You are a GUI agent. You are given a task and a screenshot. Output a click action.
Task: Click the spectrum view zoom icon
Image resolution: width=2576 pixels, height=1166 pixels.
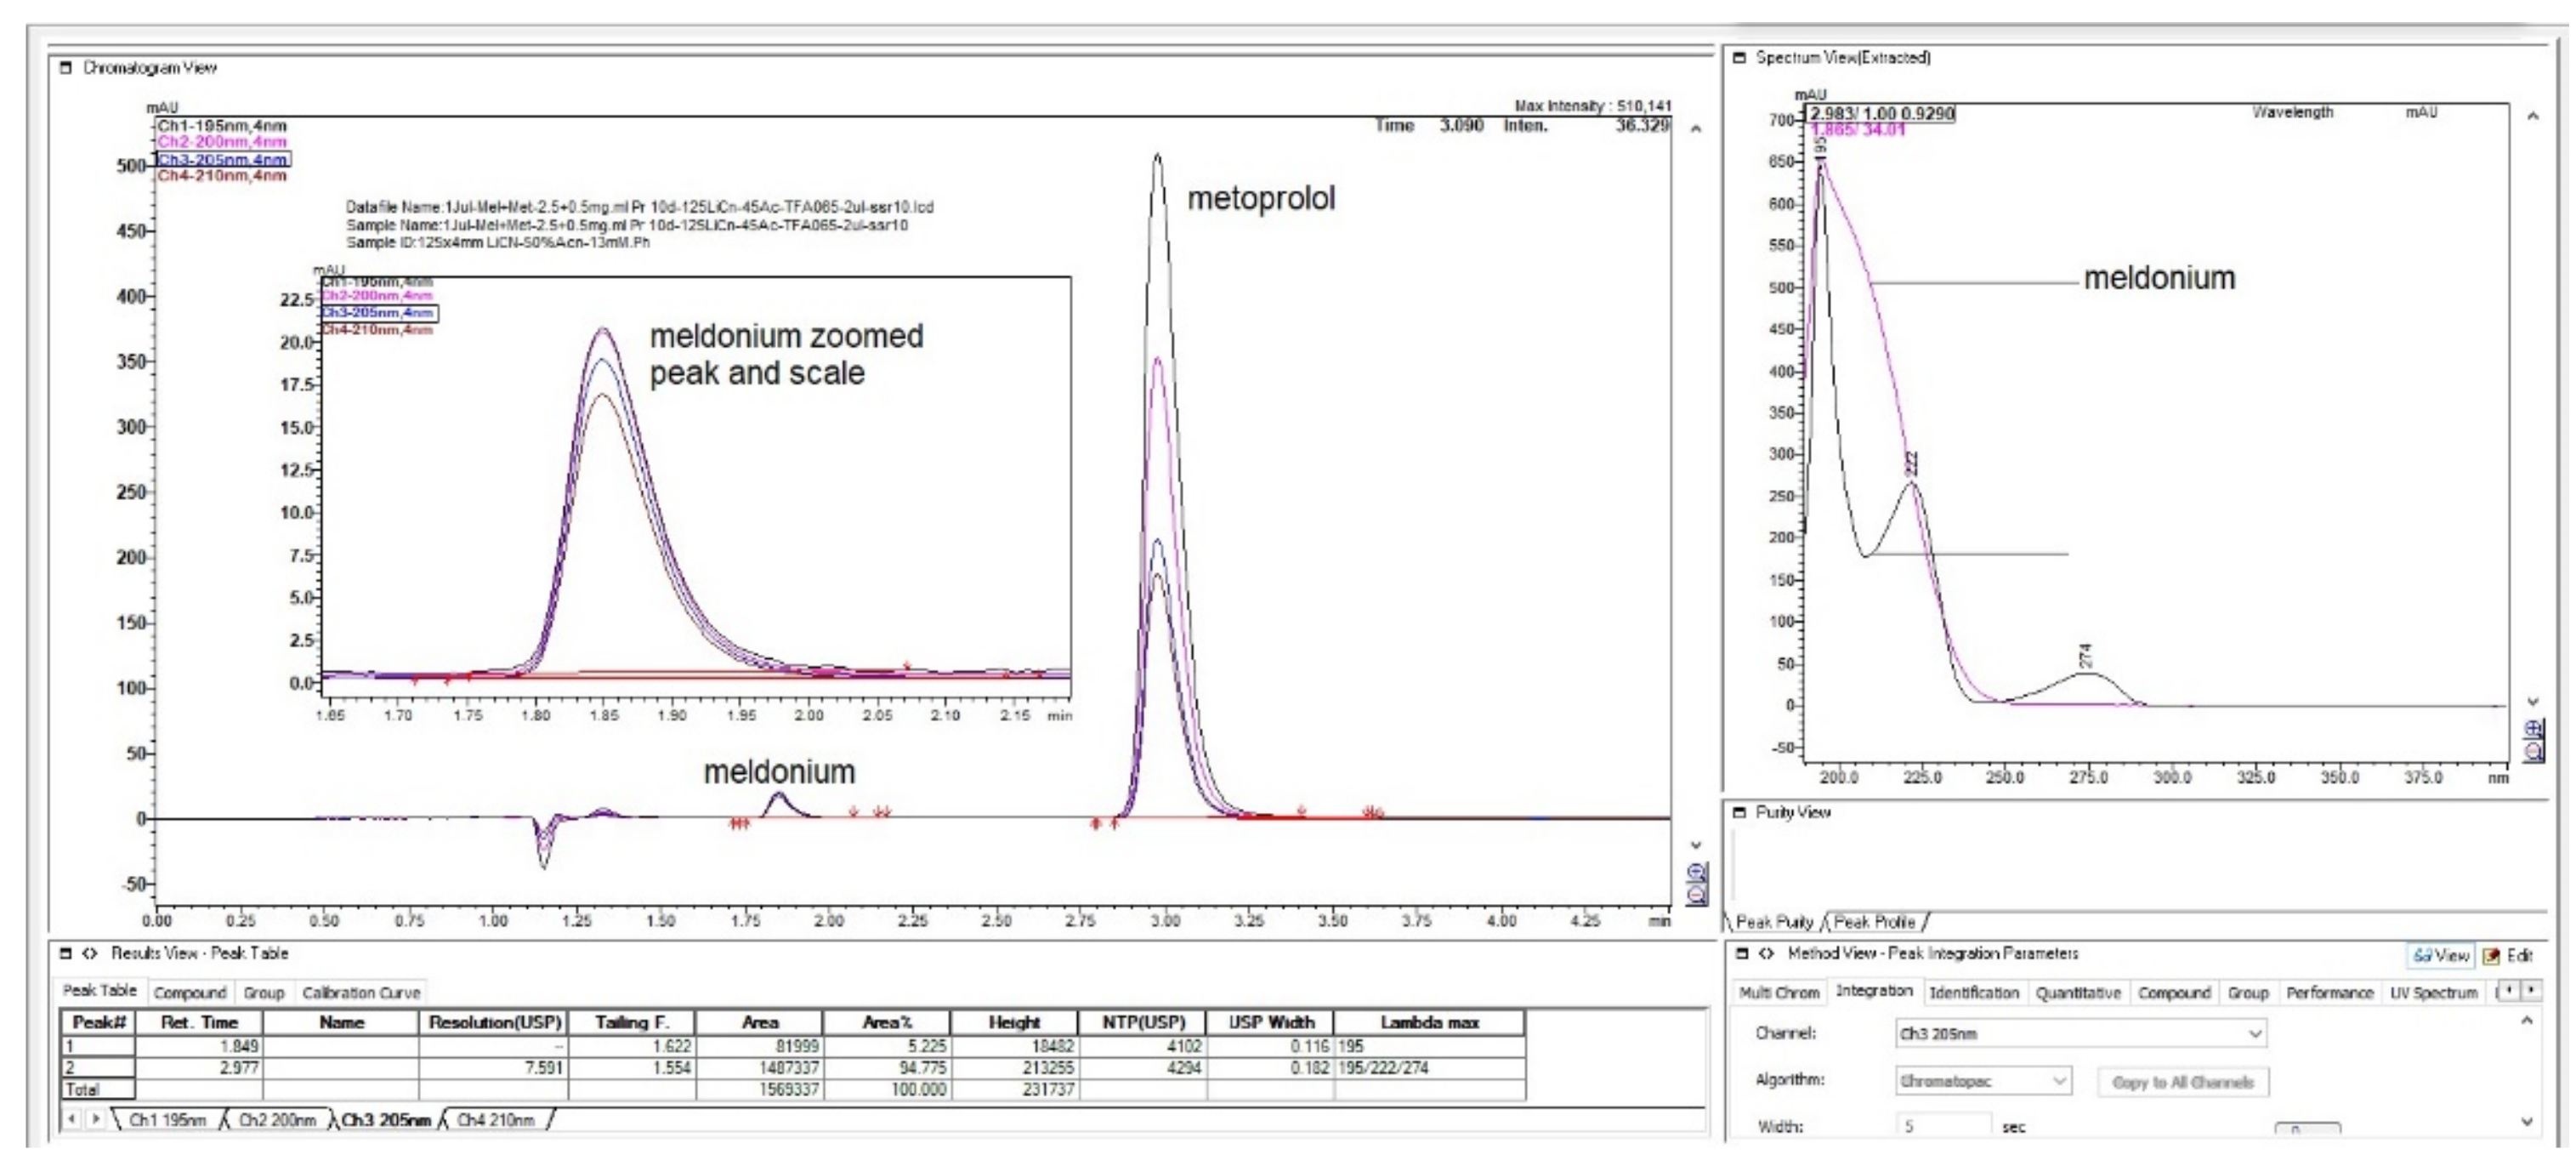[x=2534, y=741]
